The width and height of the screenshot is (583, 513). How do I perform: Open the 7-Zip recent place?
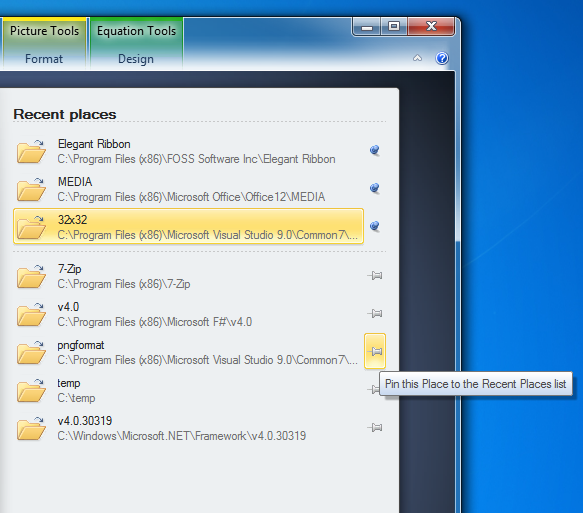pyautogui.click(x=189, y=276)
